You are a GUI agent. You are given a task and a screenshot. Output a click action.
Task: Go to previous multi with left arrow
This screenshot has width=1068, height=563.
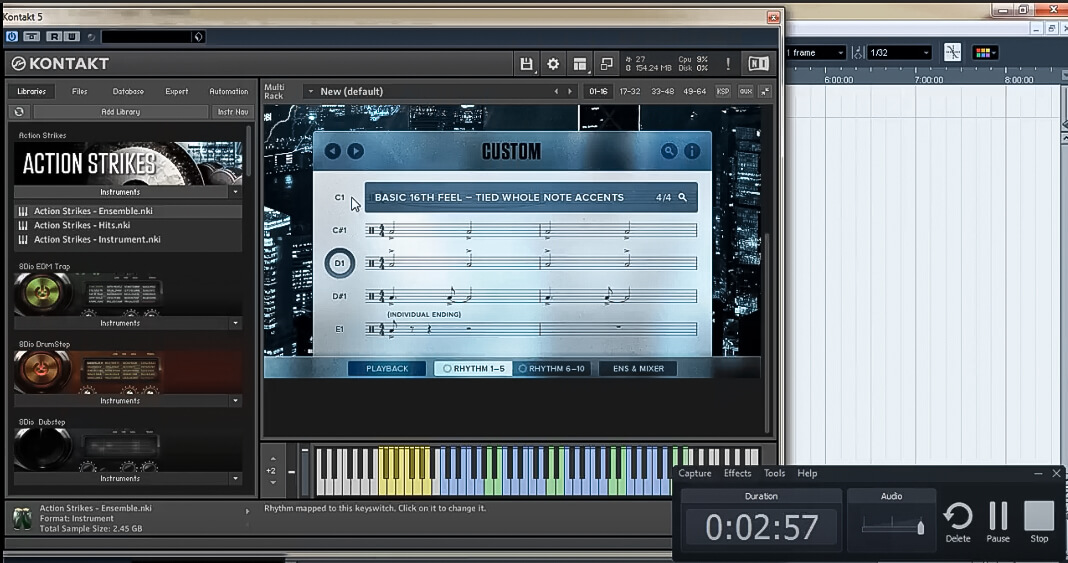556,91
